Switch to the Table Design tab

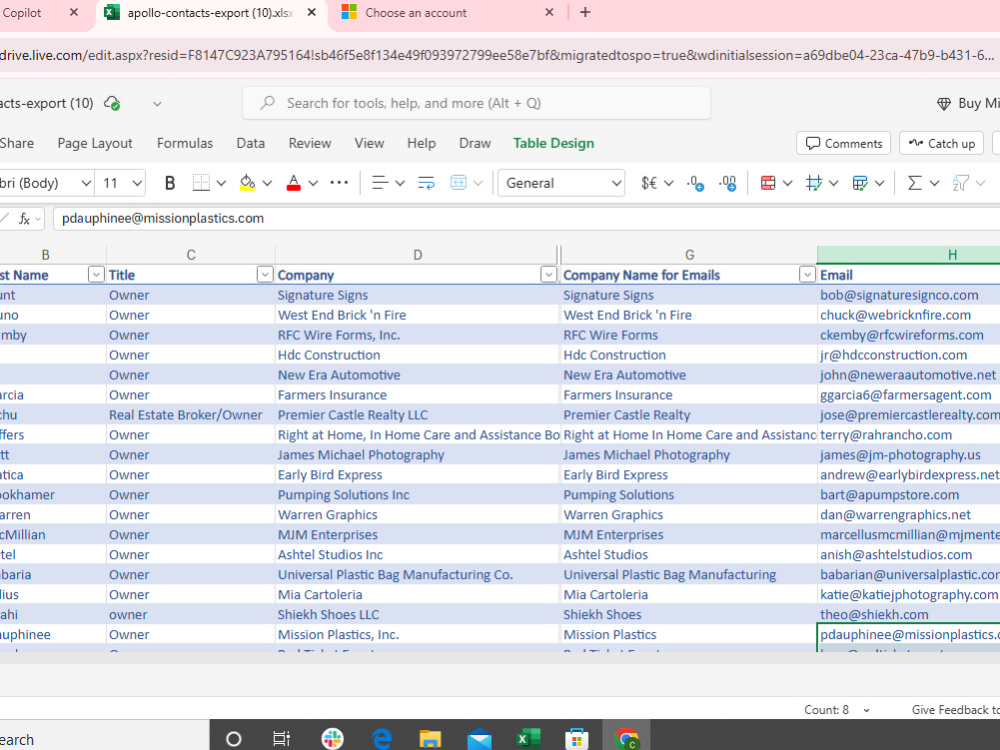pos(554,143)
